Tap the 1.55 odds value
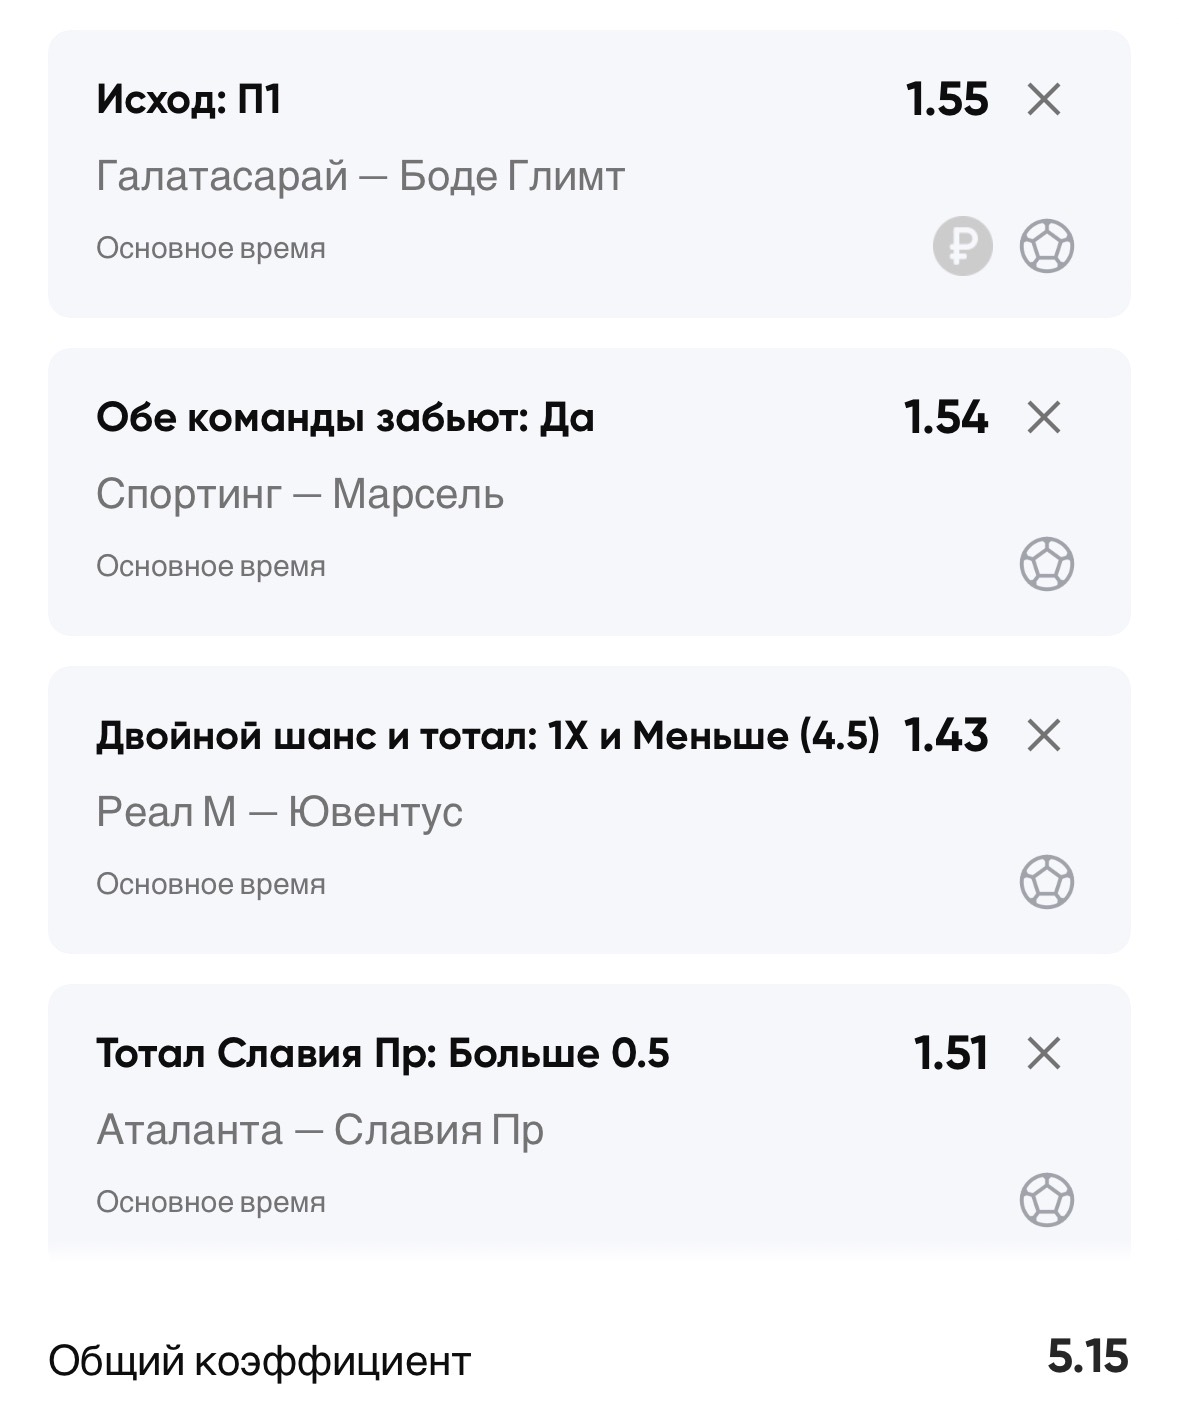1179x1411 pixels. [x=946, y=100]
